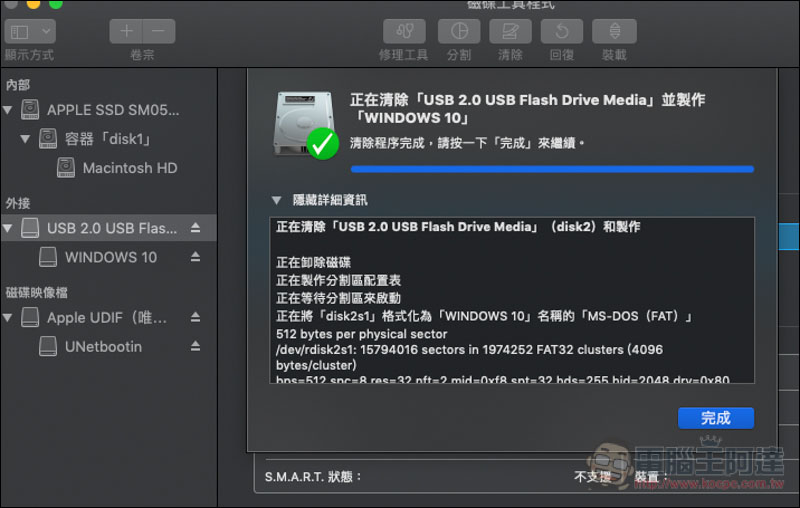The image size is (800, 508).
Task: Select the Erase (清除) toolbar icon
Action: click(x=510, y=32)
